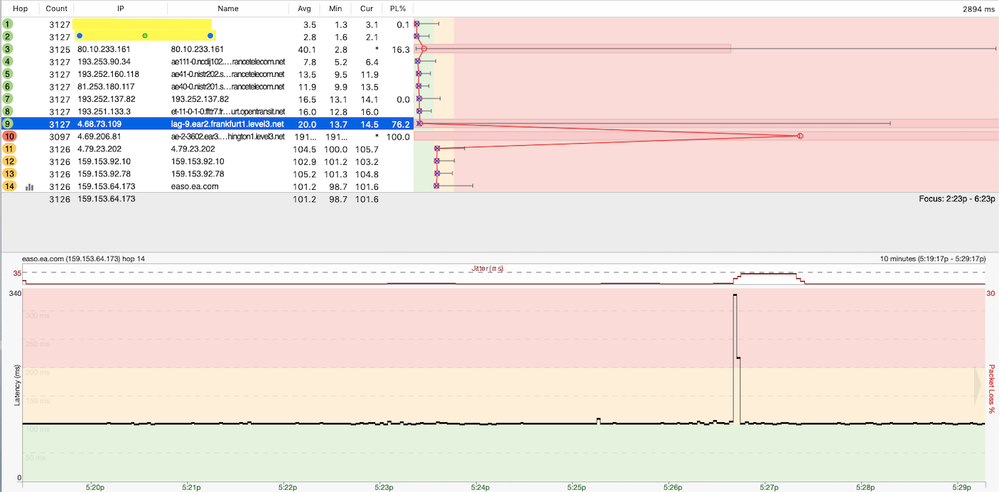Click the Count column header
The width and height of the screenshot is (999, 492).
[x=56, y=8]
